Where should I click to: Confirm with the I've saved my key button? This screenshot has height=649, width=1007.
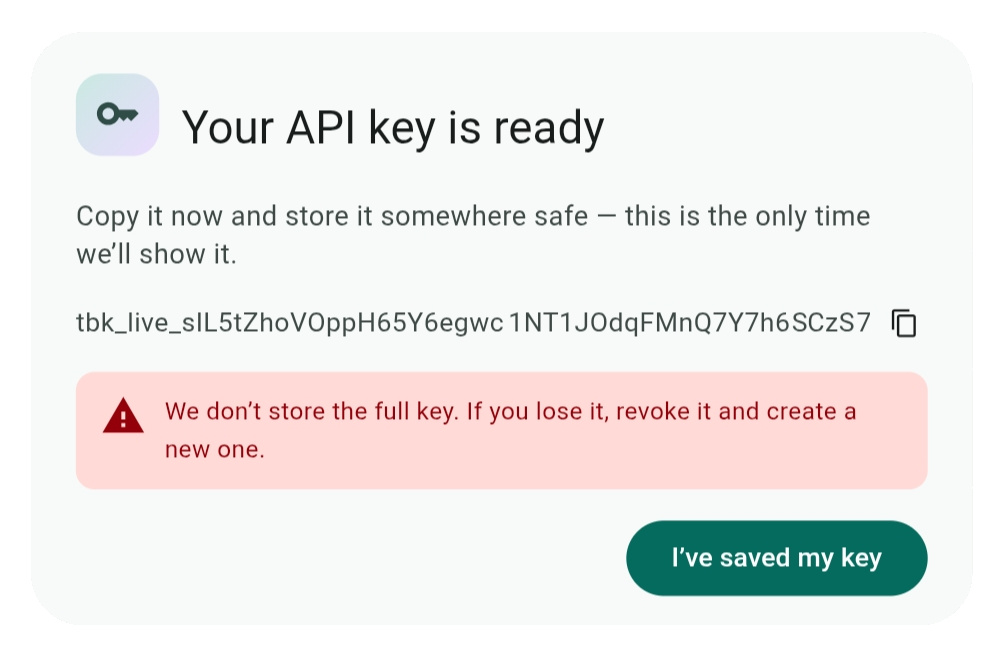776,558
